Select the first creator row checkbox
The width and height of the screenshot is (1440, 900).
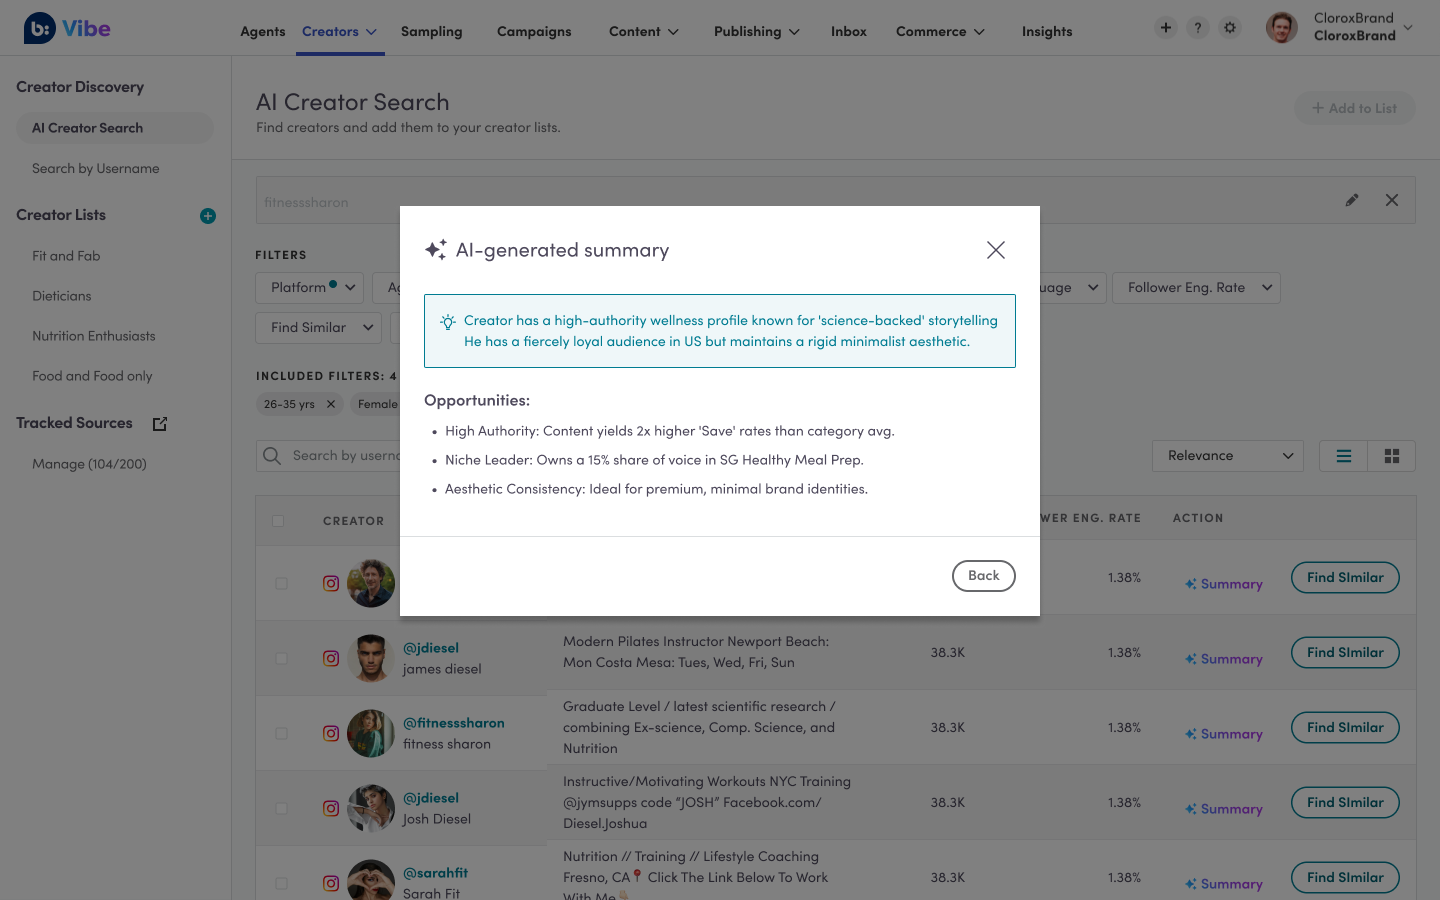coord(281,583)
